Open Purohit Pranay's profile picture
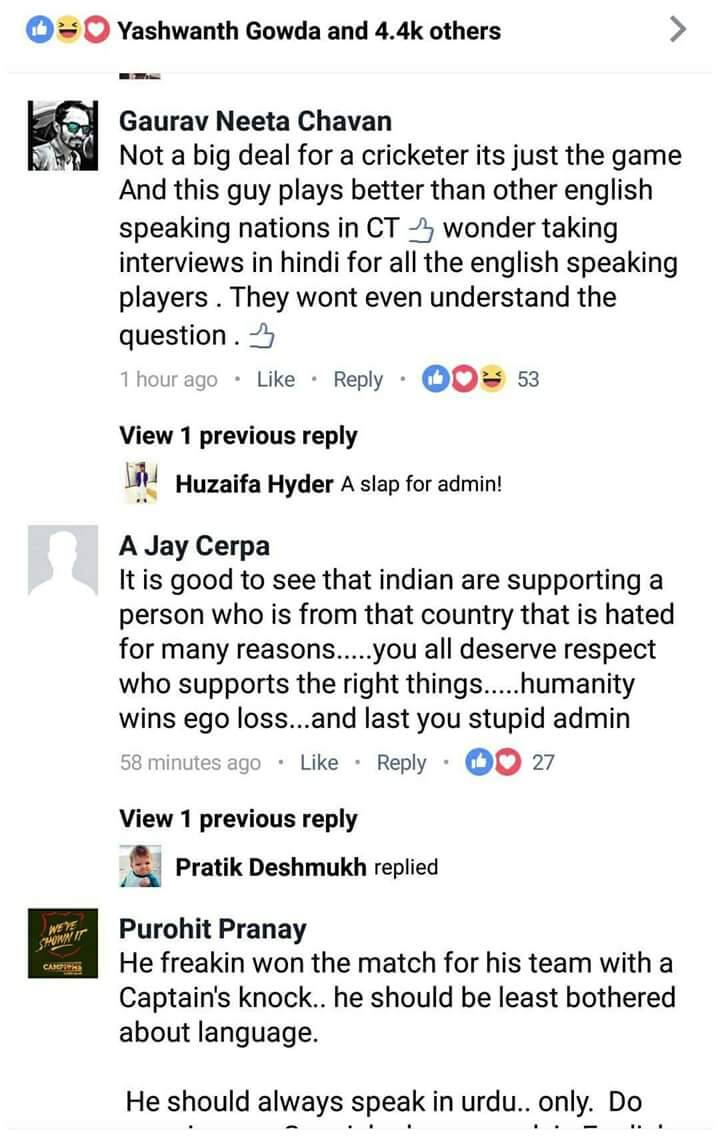 point(62,943)
